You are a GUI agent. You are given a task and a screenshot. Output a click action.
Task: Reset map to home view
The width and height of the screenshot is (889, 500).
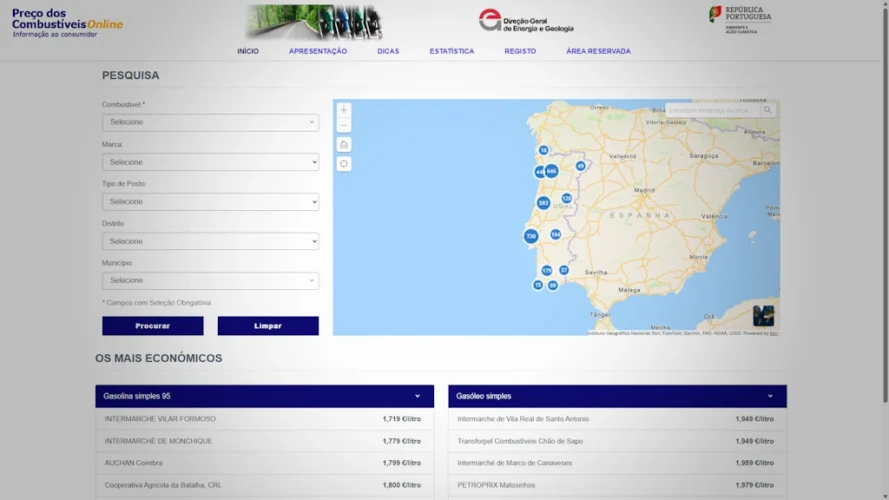(x=344, y=145)
